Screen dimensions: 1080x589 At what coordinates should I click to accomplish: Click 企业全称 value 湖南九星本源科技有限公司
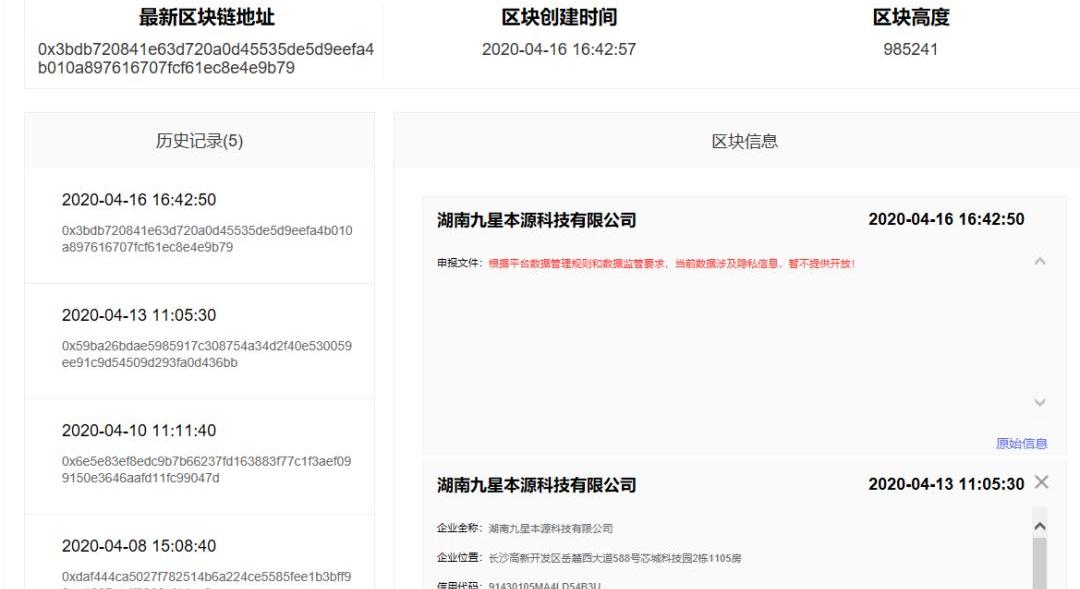[x=550, y=528]
